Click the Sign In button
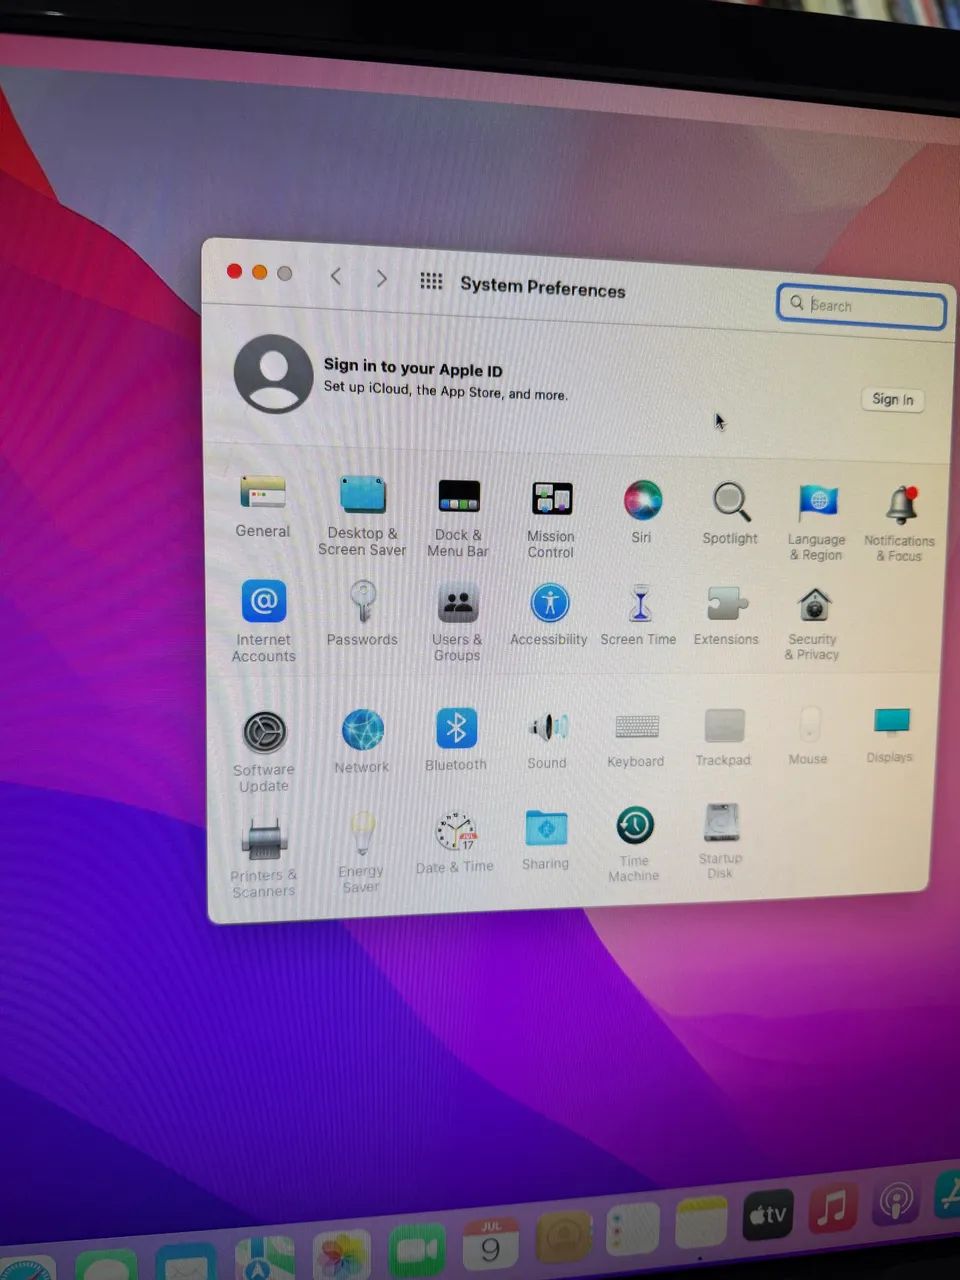Screen dimensions: 960x1280 click(x=893, y=399)
